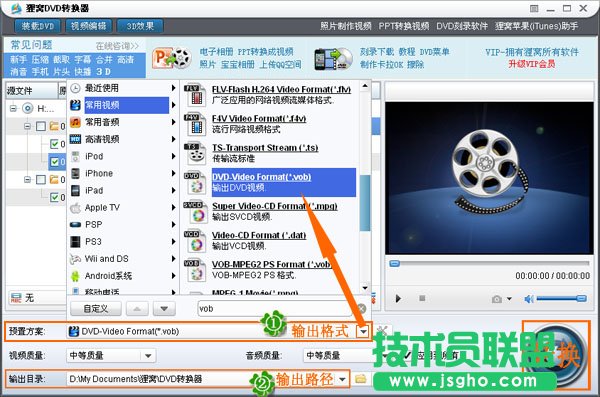This screenshot has width=600, height=397.
Task: Clear the vob search box with X icon
Action: tap(361, 309)
